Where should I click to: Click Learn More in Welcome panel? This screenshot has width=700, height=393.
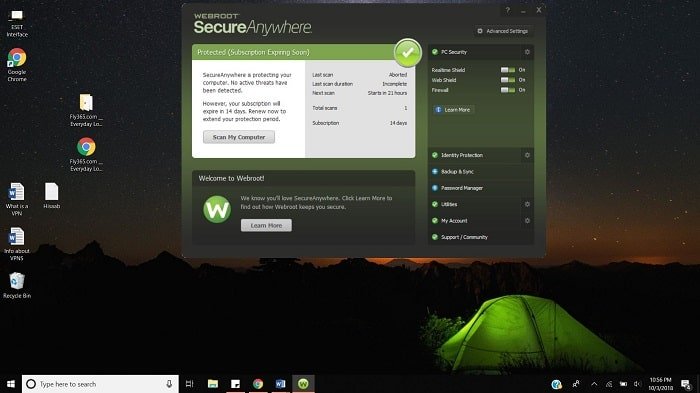pos(266,226)
